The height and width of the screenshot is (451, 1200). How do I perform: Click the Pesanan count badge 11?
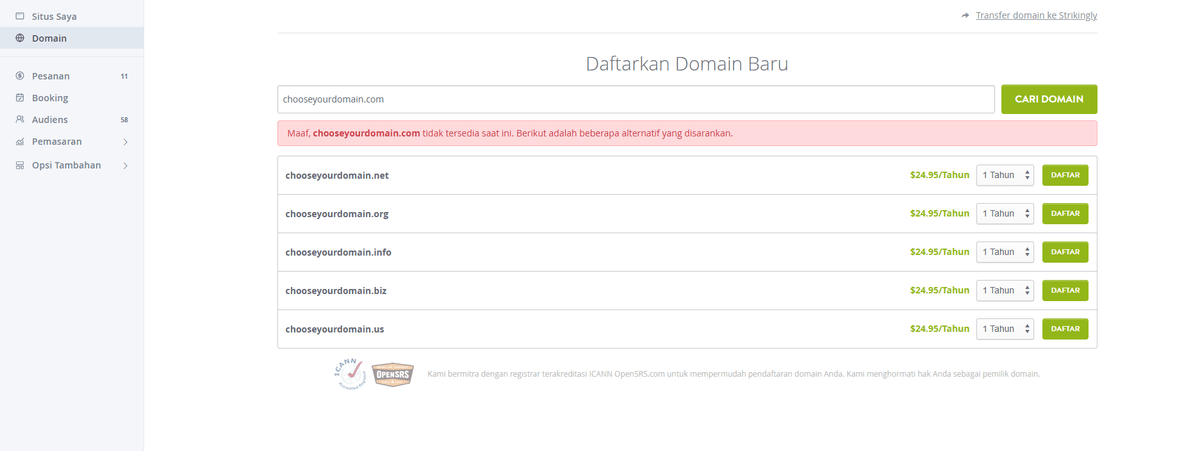coord(124,76)
